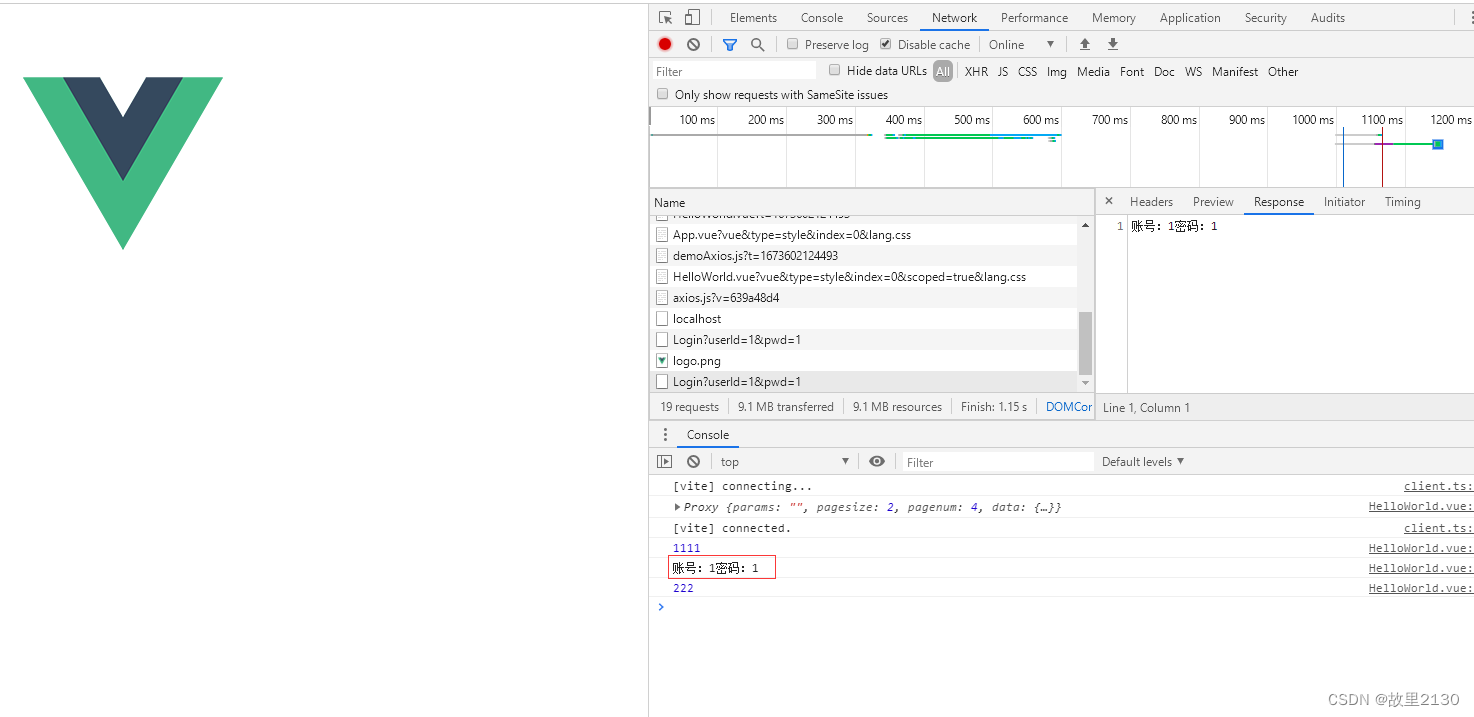The image size is (1474, 717).
Task: Open HelloWorld.vue link beside 222 log
Action: 1420,588
